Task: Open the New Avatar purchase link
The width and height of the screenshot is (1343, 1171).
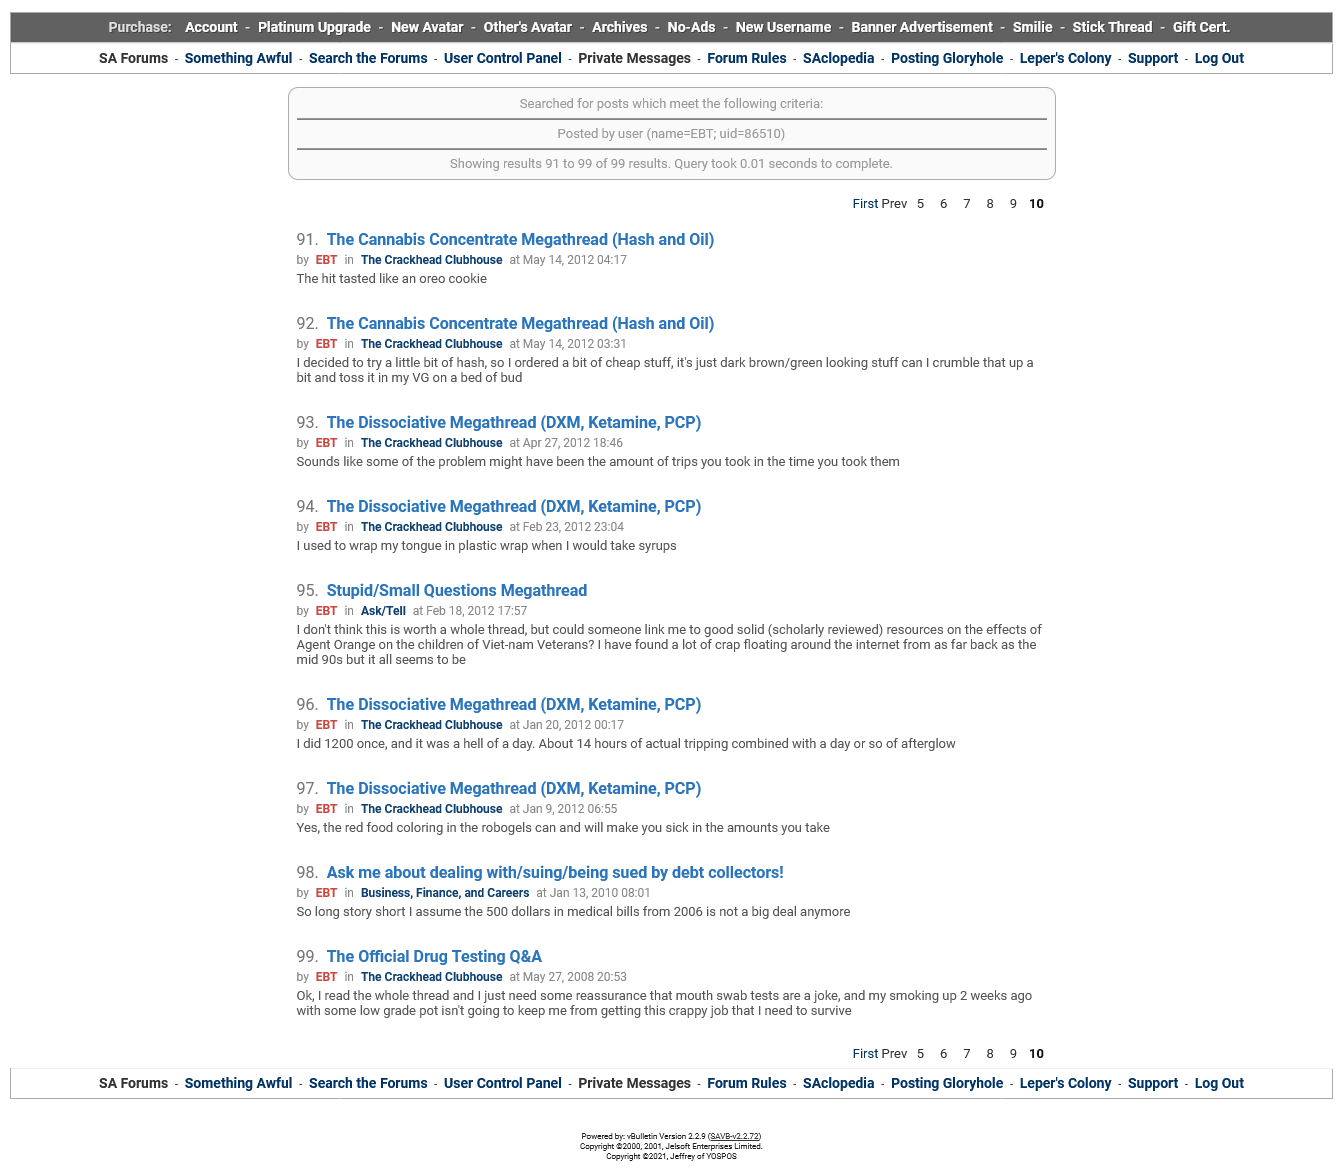Action: (x=427, y=27)
